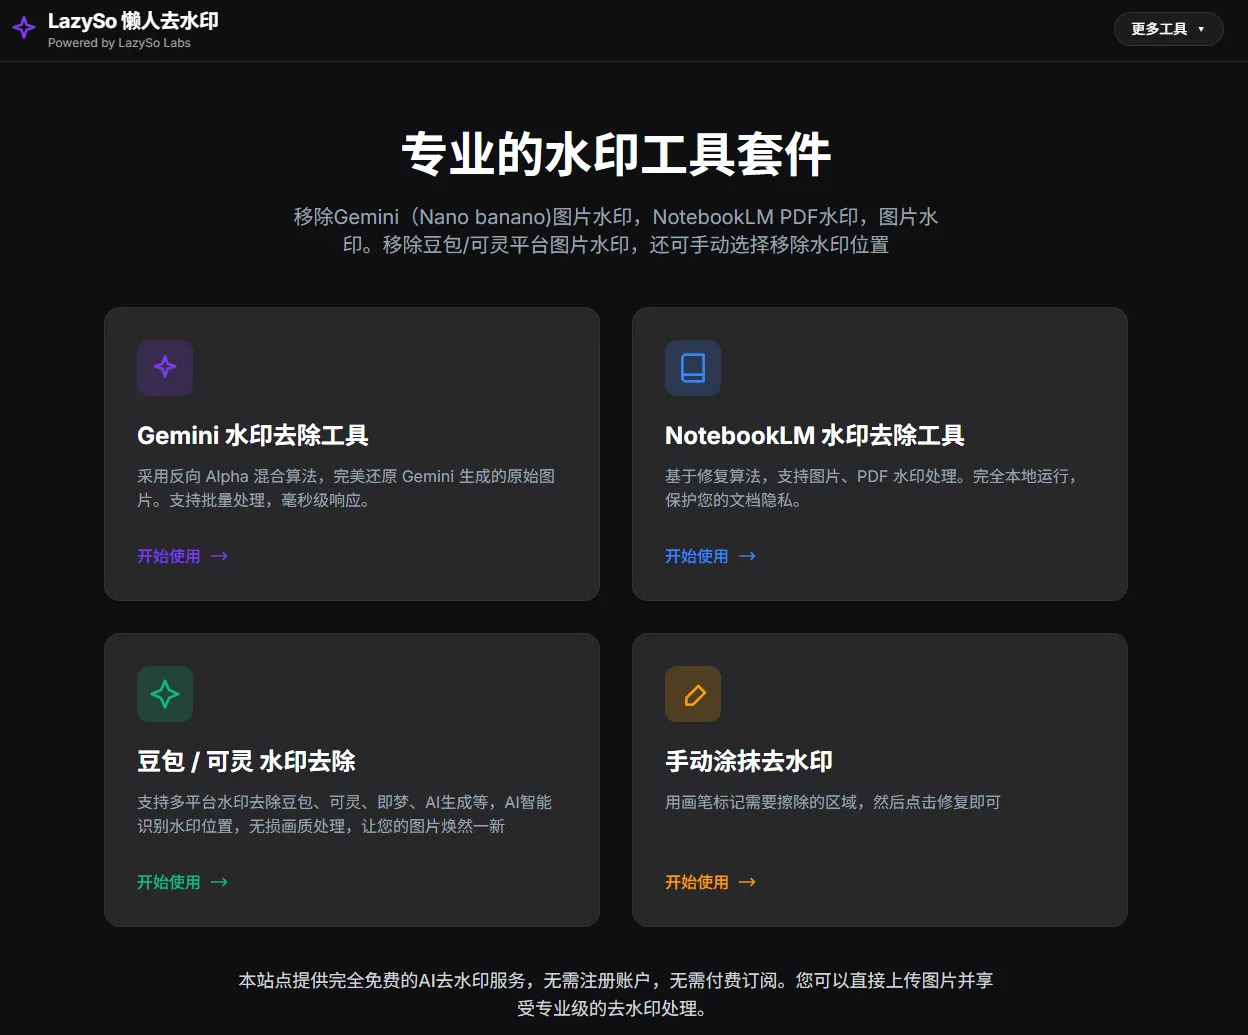Click the NotebookLM book icon
The image size is (1248, 1035).
coord(693,368)
